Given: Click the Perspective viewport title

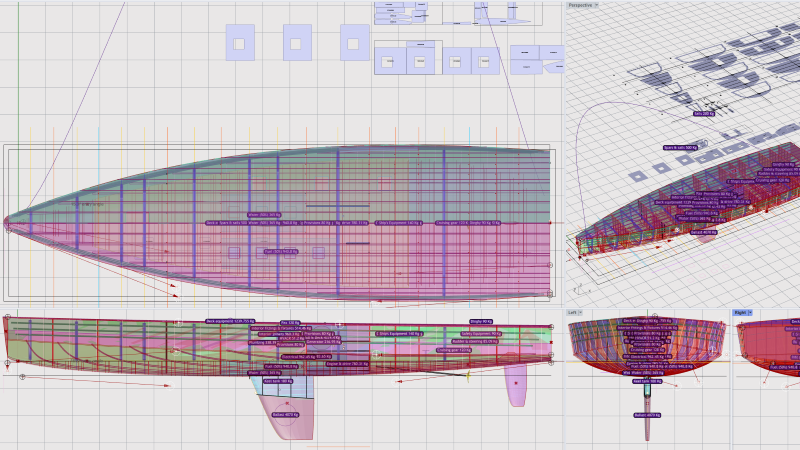Looking at the screenshot, I should pos(580,5).
